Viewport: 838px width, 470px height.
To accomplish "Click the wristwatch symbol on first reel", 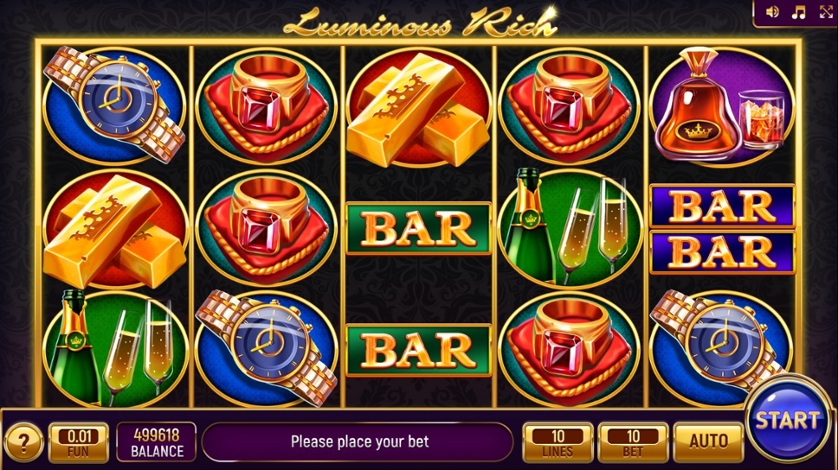I will click(x=114, y=105).
